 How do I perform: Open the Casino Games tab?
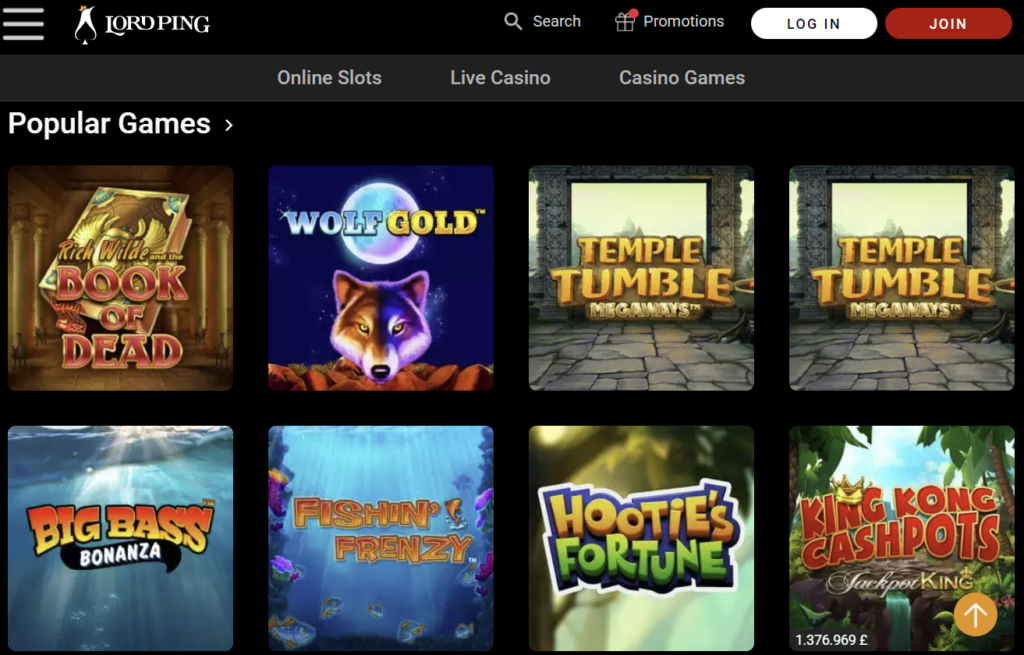(x=682, y=78)
